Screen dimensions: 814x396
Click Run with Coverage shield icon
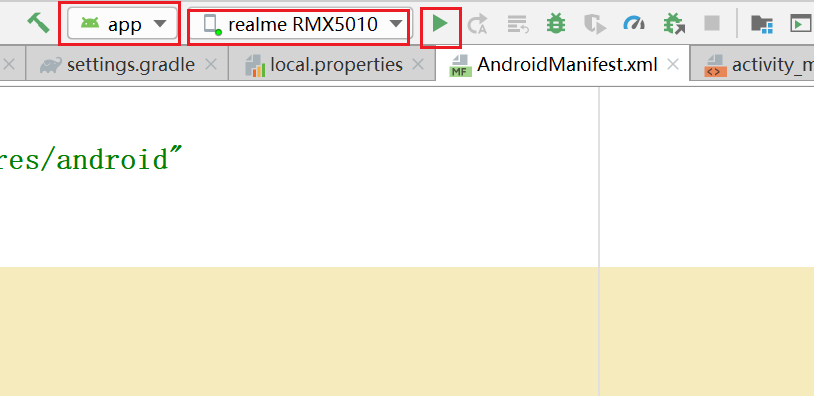pyautogui.click(x=595, y=24)
